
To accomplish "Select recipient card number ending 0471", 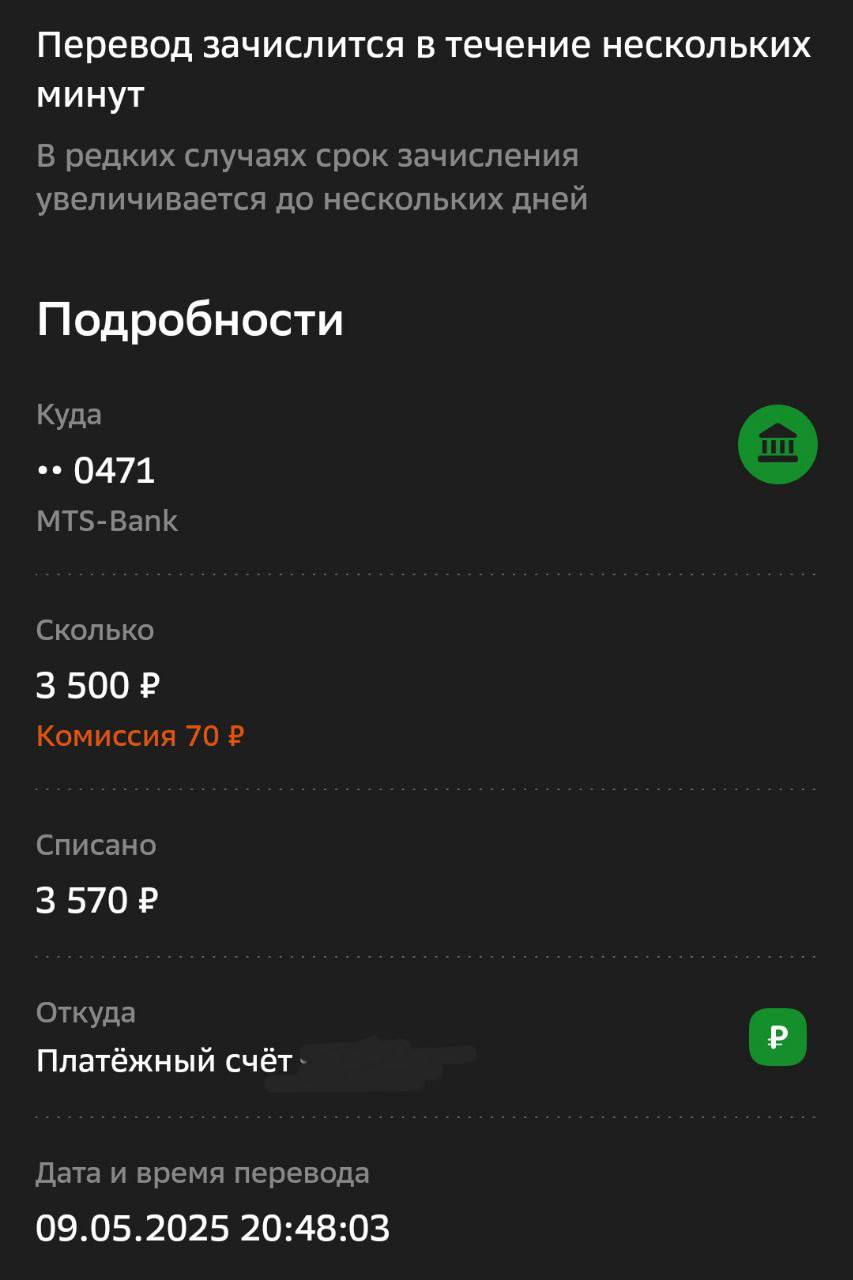I will (96, 470).
